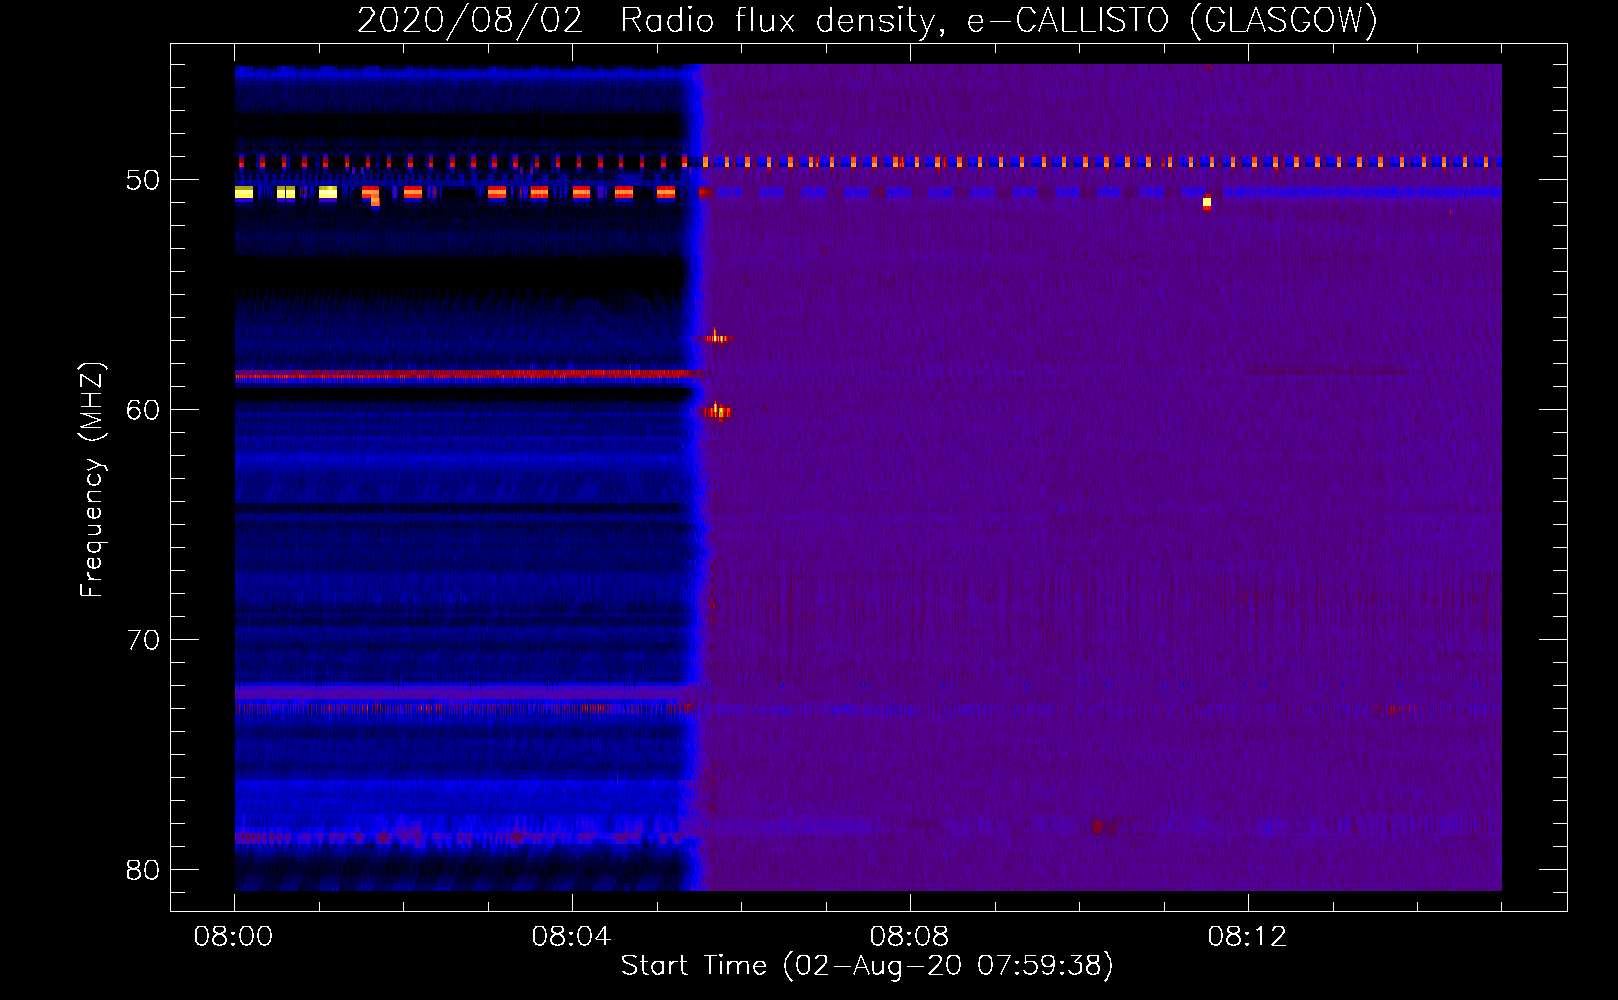Click the 'Frequency (MHZ)' axis label
The height and width of the screenshot is (1000, 1618).
92,480
